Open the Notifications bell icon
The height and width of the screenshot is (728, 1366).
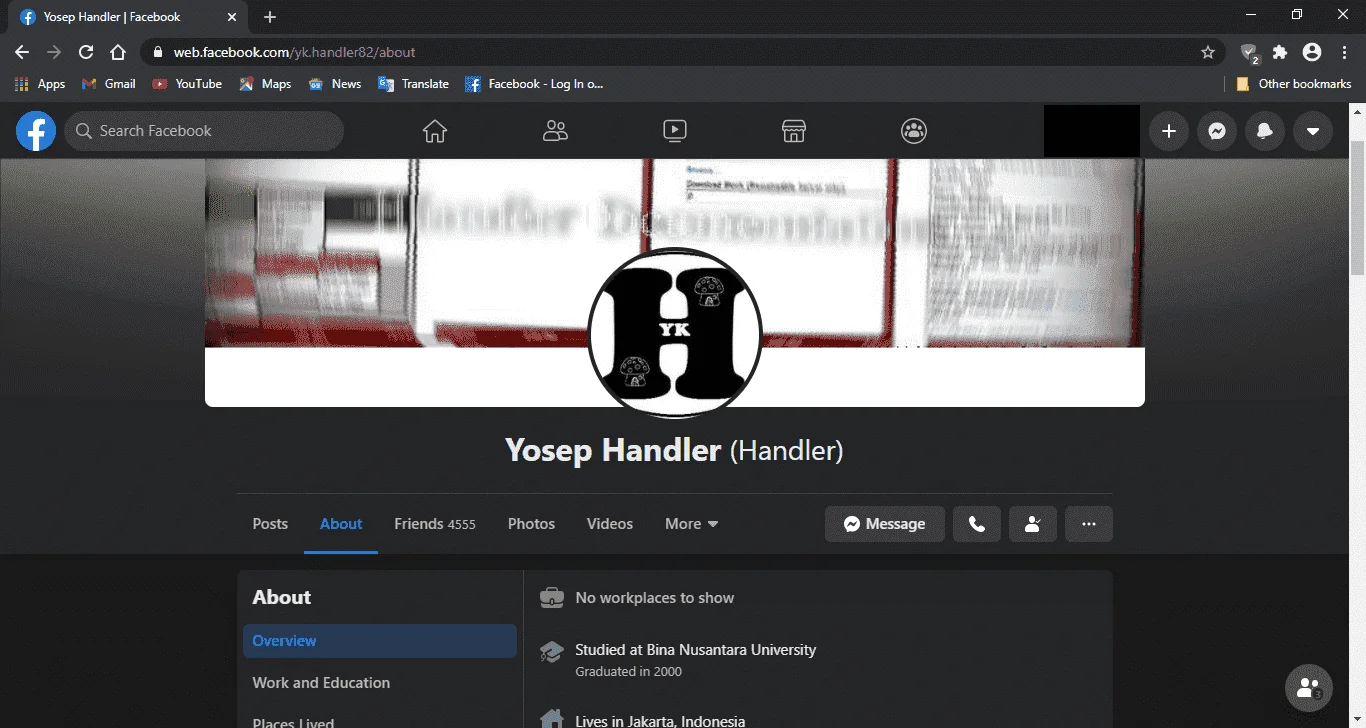pyautogui.click(x=1264, y=131)
